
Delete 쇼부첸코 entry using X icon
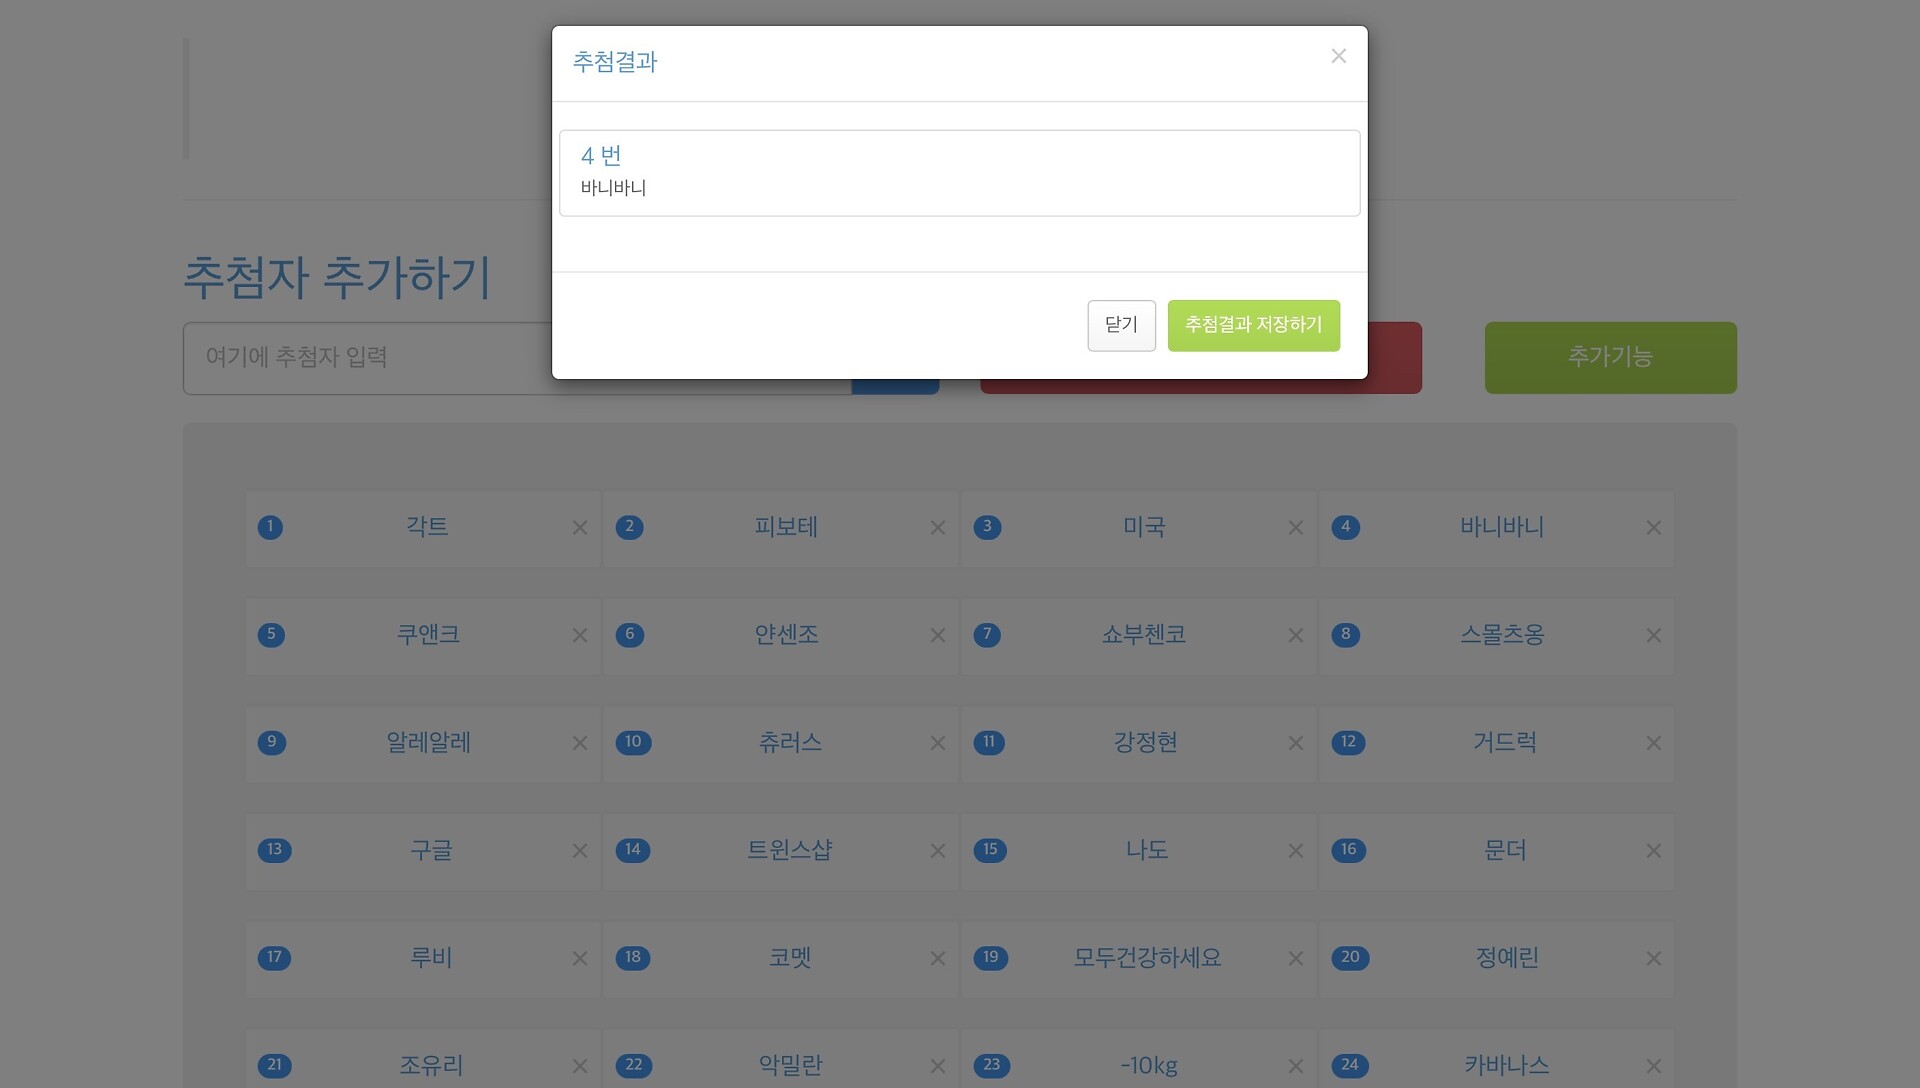pyautogui.click(x=1296, y=636)
